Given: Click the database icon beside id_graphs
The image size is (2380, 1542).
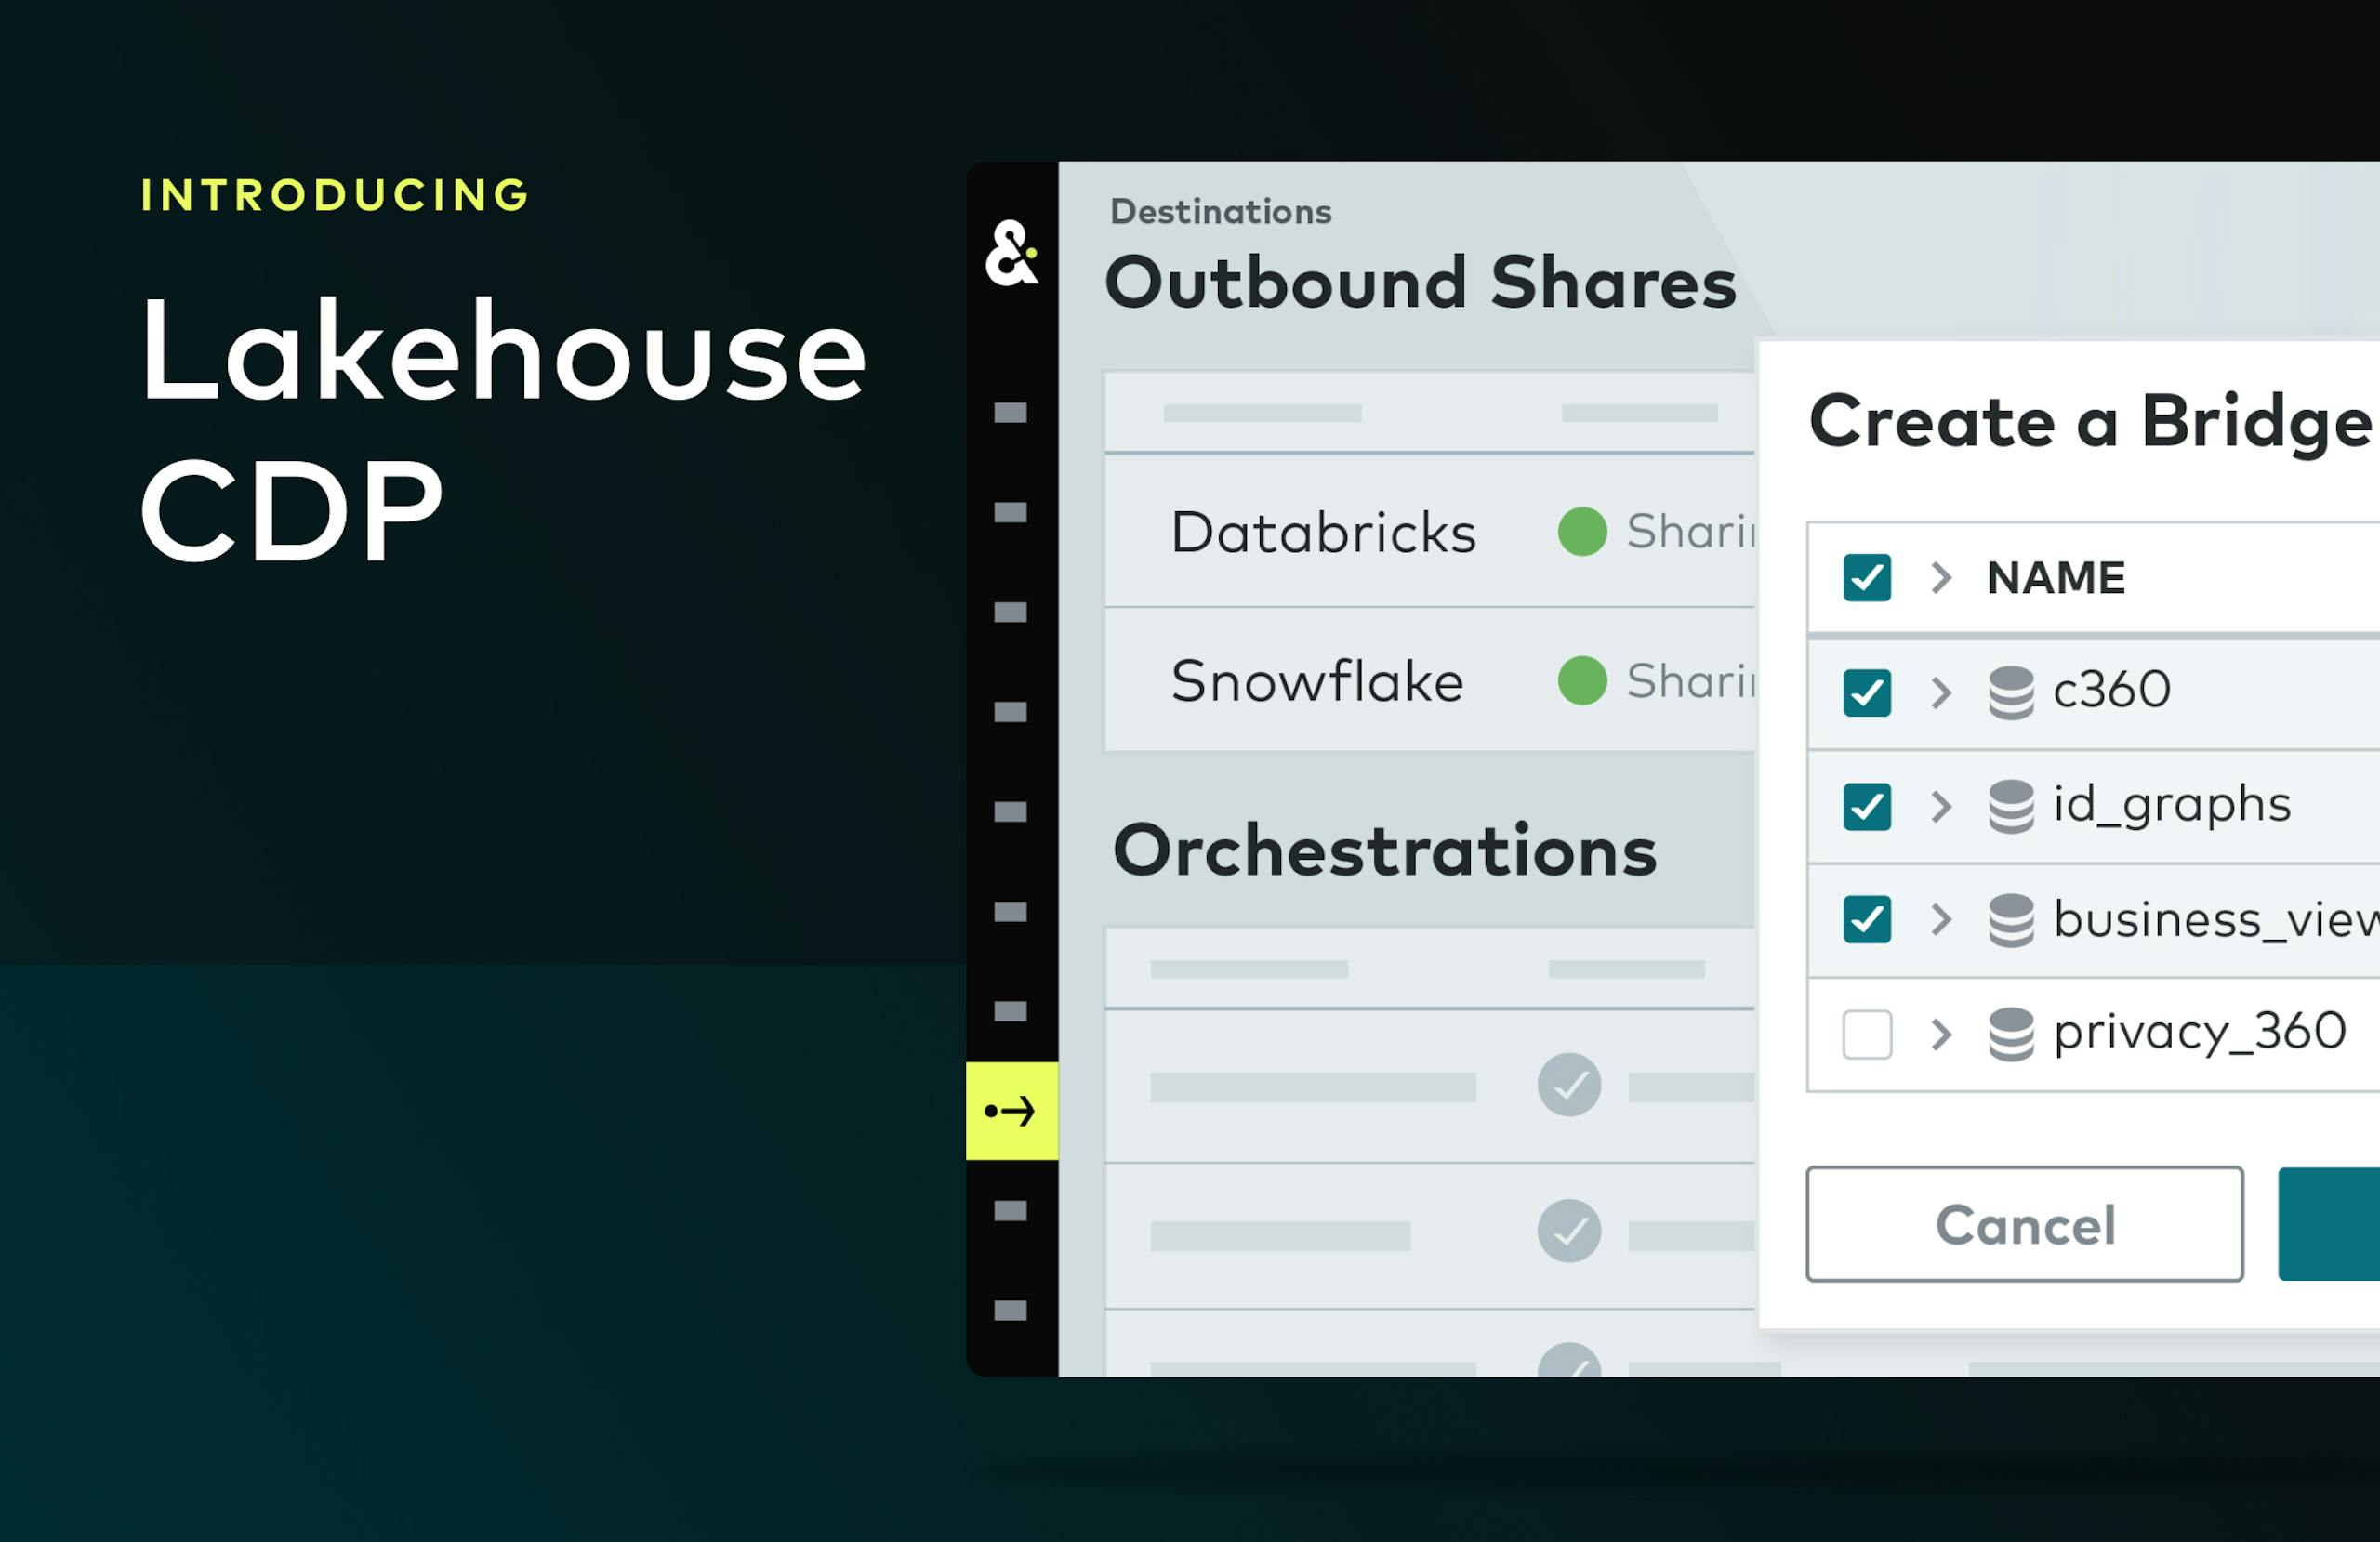Looking at the screenshot, I should pyautogui.click(x=2011, y=806).
